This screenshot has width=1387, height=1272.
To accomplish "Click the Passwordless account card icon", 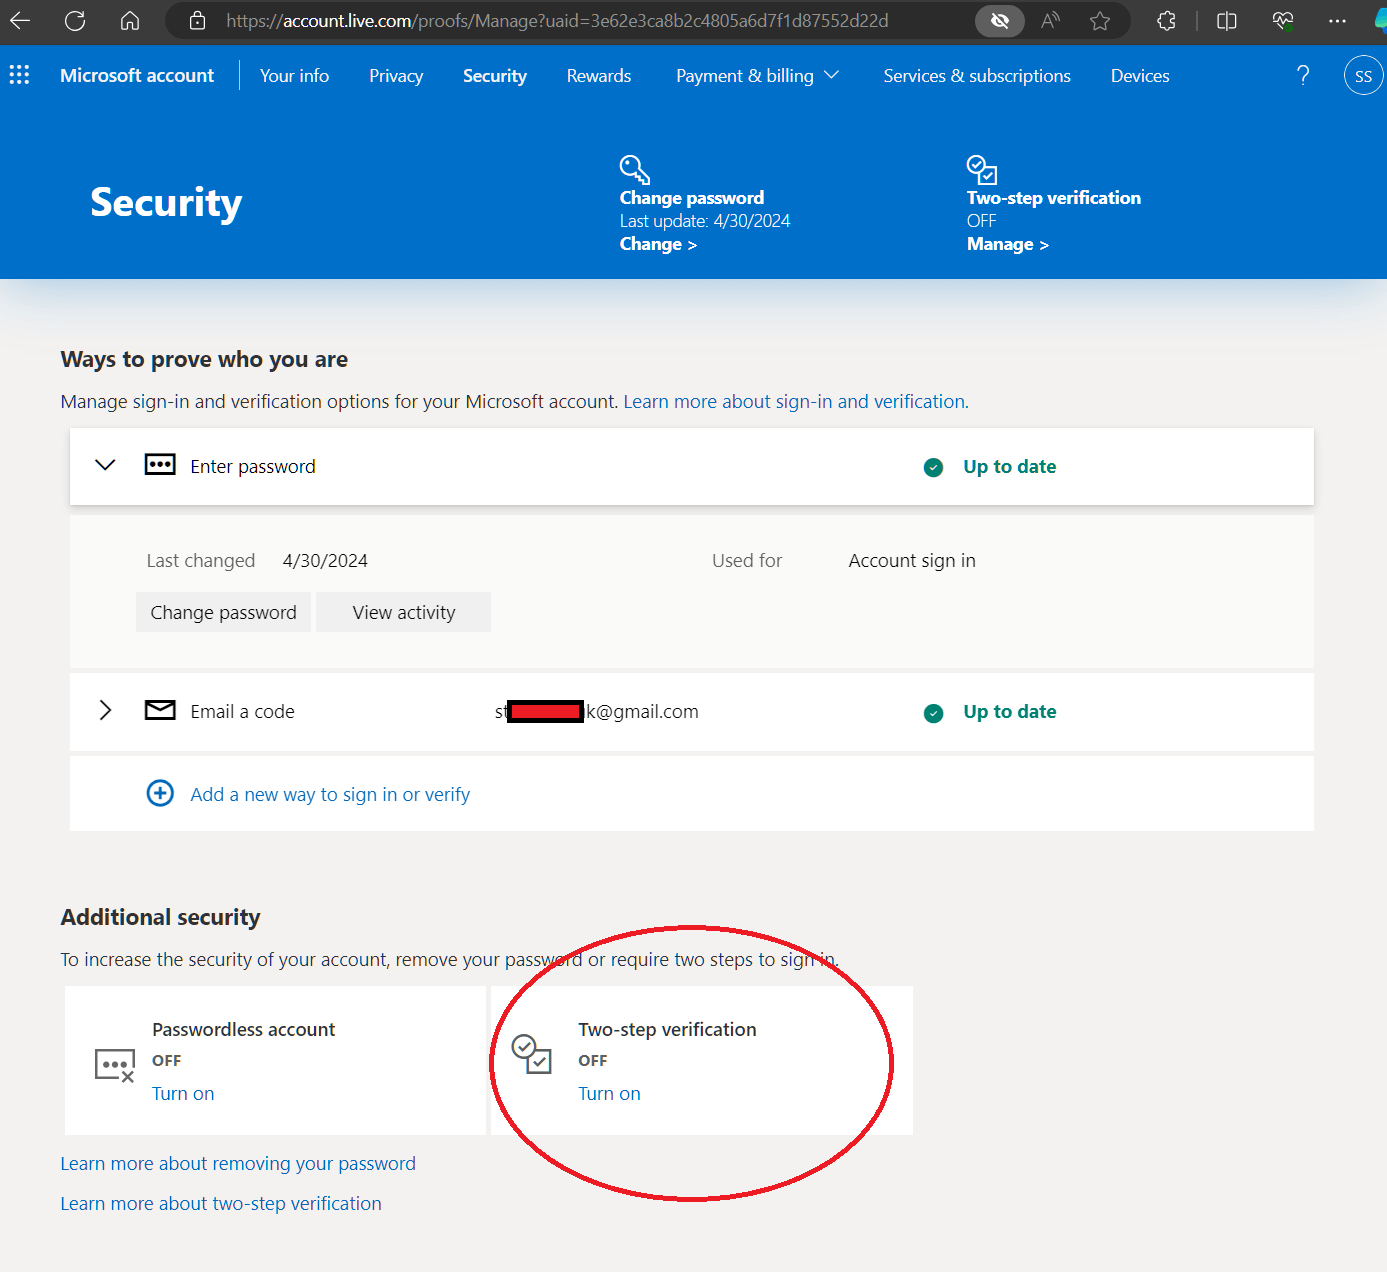I will click(x=114, y=1063).
